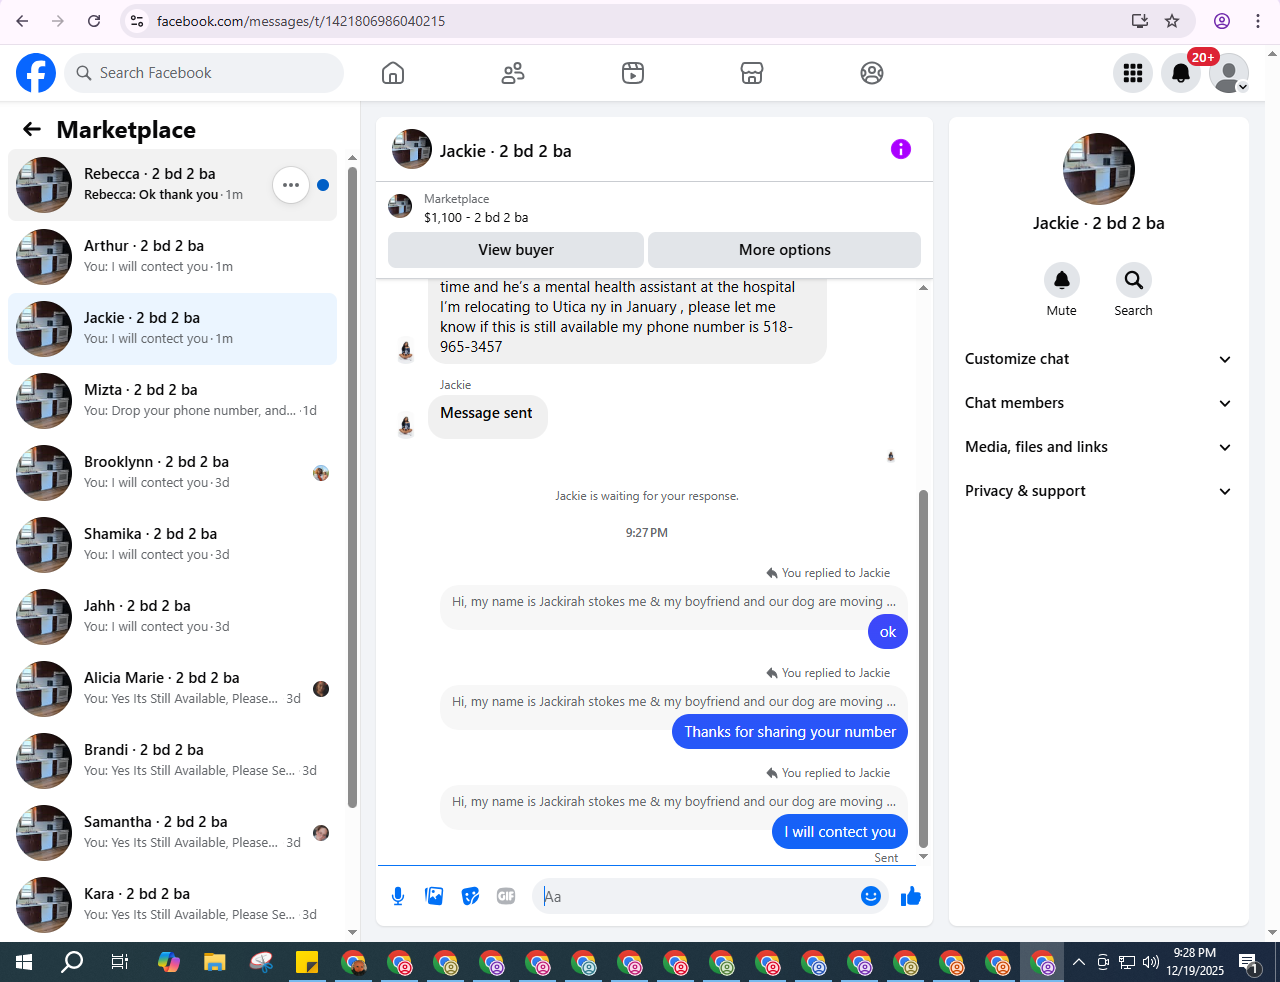
Task: Open Mizta · 2 bd 2 ba conversation
Action: coord(172,401)
